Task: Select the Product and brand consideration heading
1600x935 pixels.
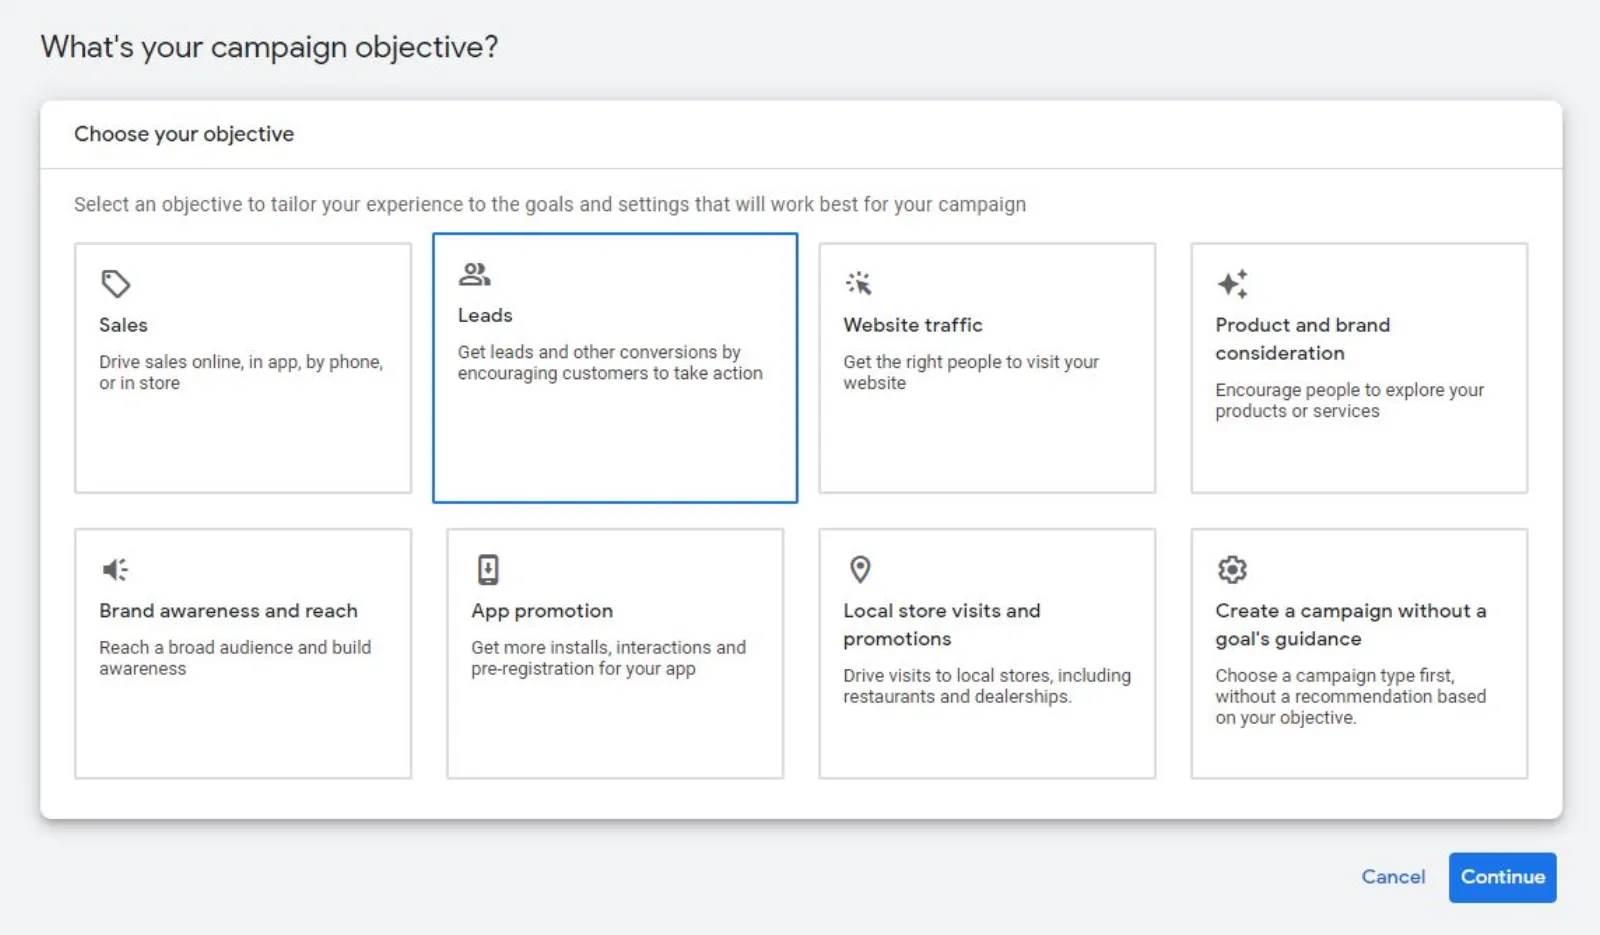Action: tap(1303, 339)
